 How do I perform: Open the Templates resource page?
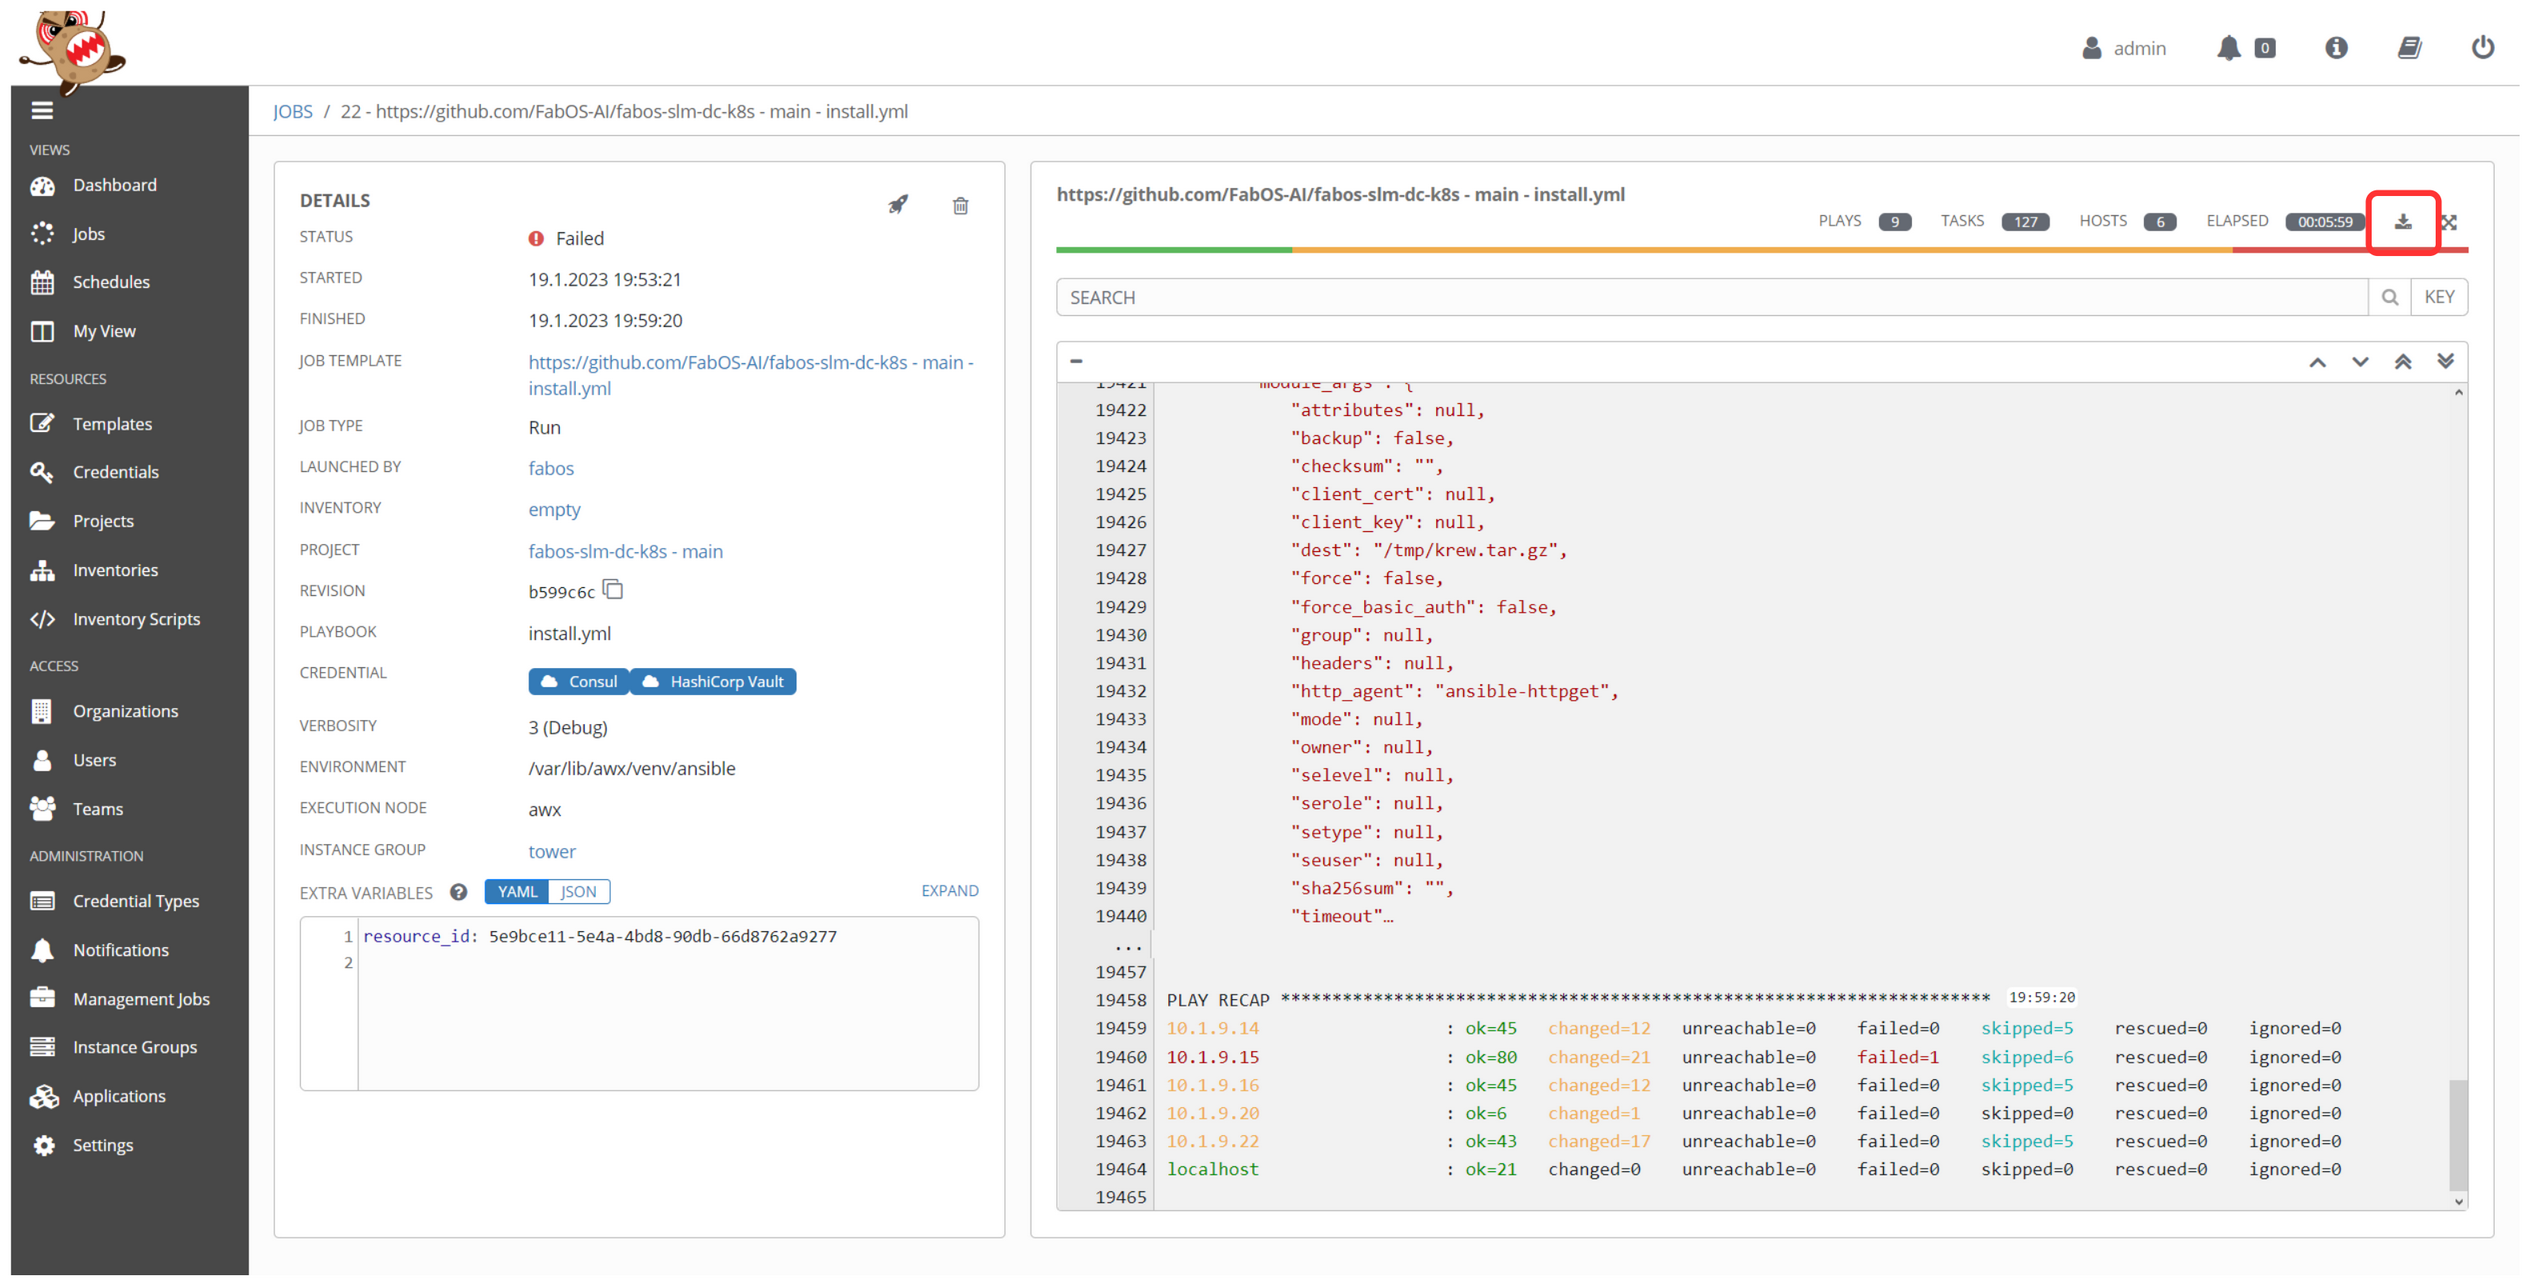[111, 424]
